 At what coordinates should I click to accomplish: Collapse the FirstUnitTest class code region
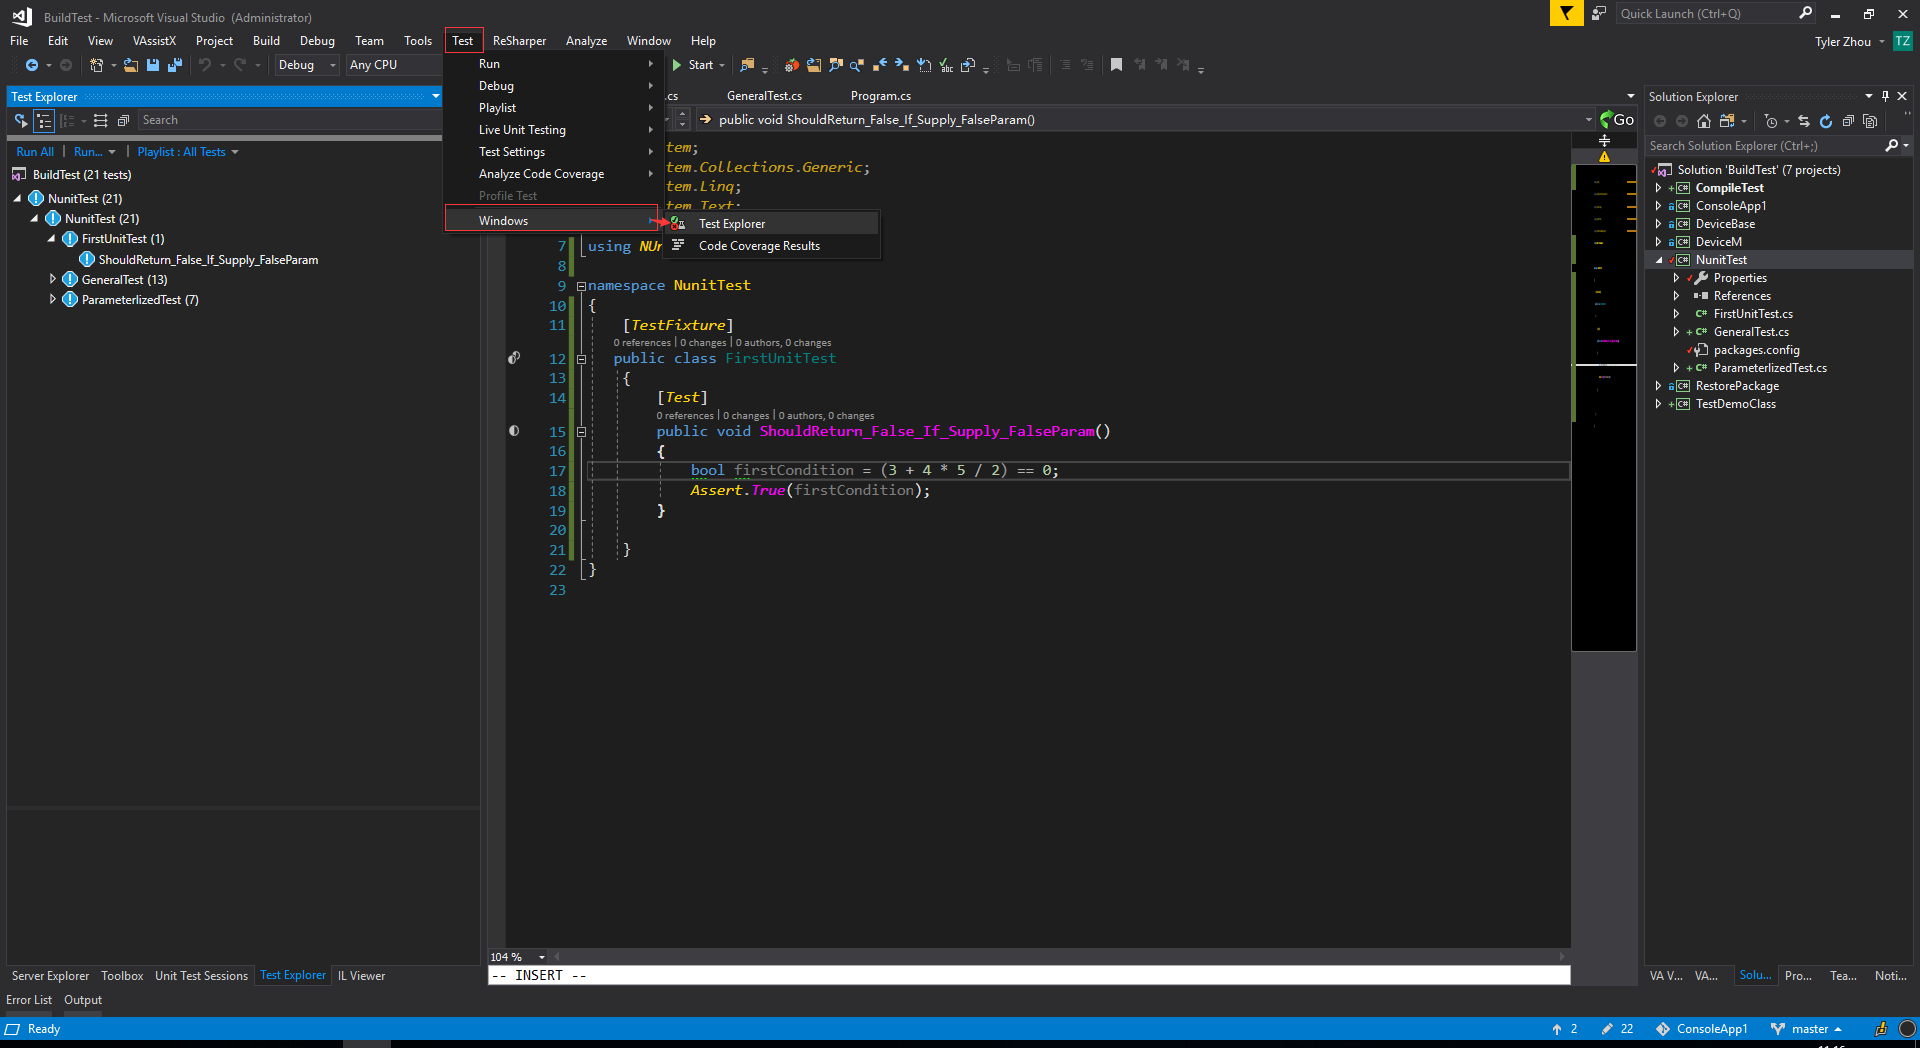581,359
